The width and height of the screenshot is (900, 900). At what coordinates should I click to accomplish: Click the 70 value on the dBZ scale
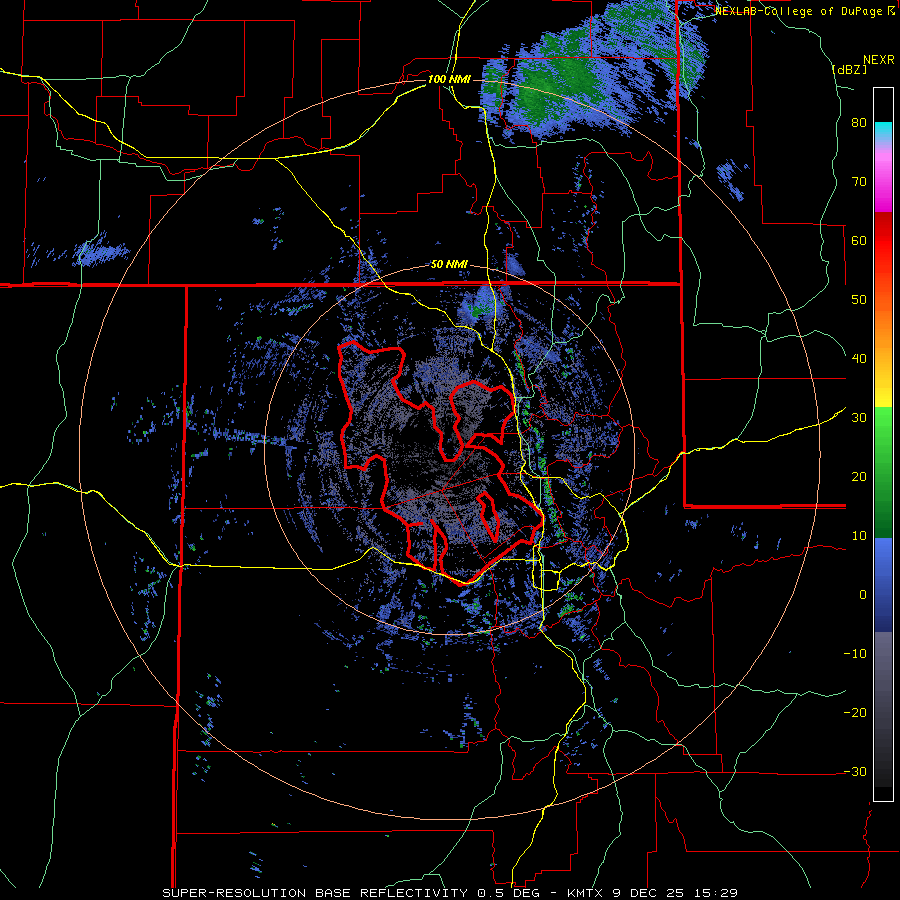(x=859, y=181)
